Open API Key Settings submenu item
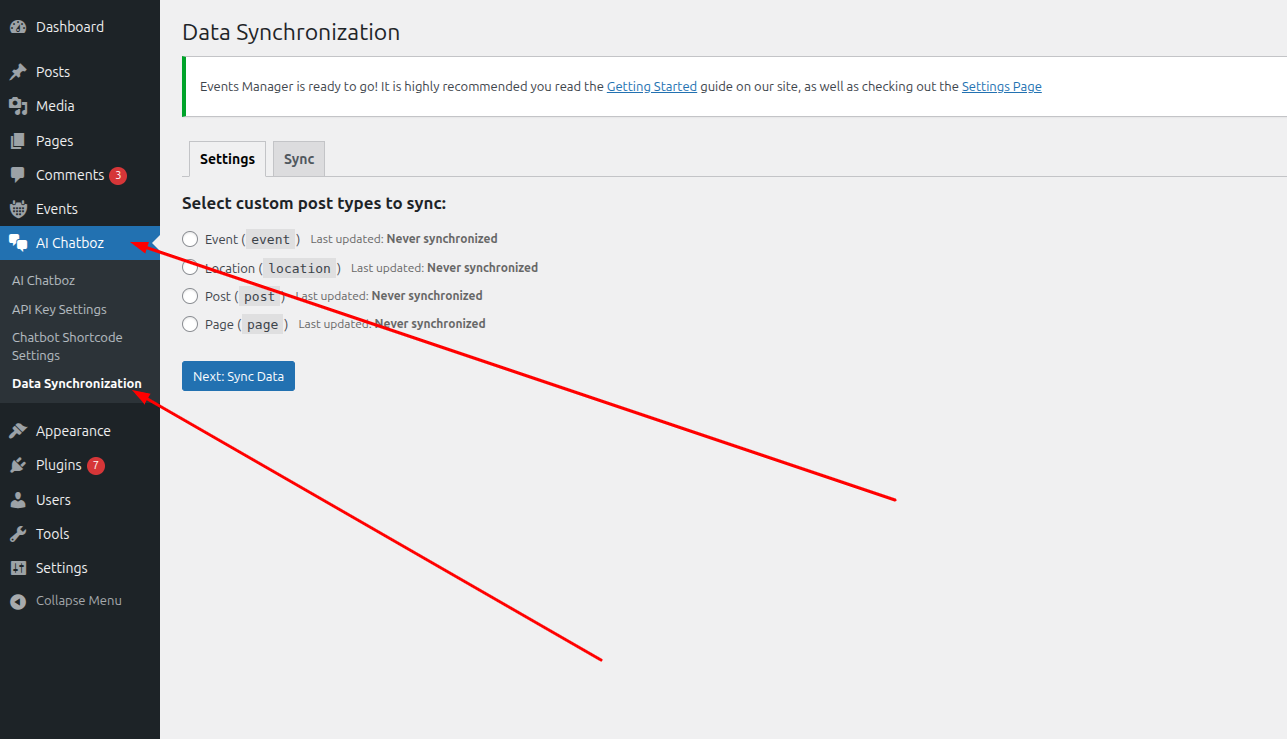The height and width of the screenshot is (739, 1287). pos(59,309)
